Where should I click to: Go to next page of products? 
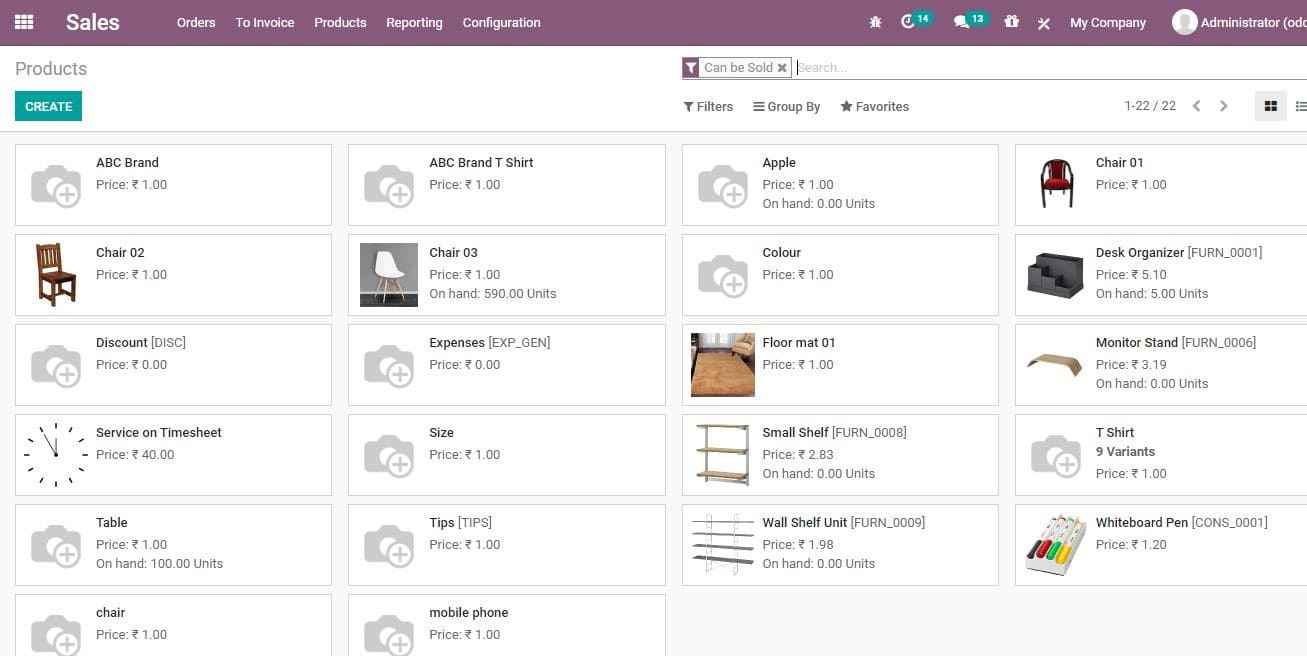coord(1224,105)
